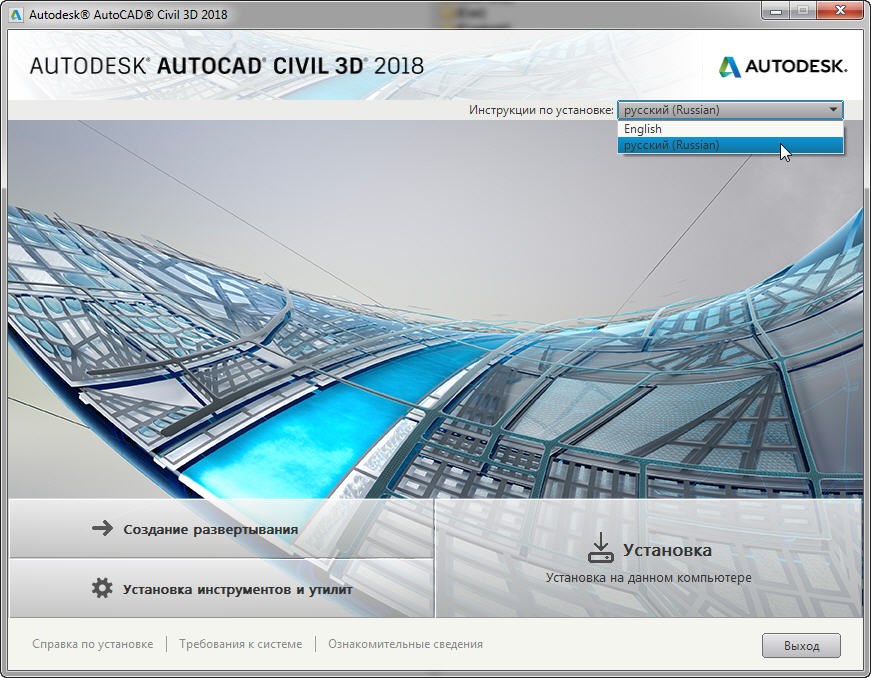
Task: Click the gear icon for tools and utilities
Action: [102, 588]
